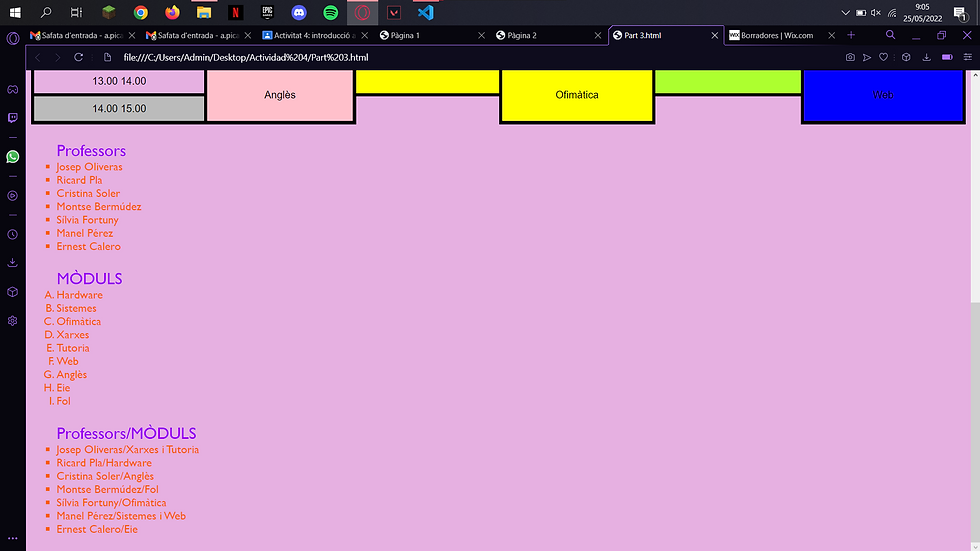This screenshot has height=551, width=980.
Task: Open Extensions cube in sidebar
Action: click(12, 292)
